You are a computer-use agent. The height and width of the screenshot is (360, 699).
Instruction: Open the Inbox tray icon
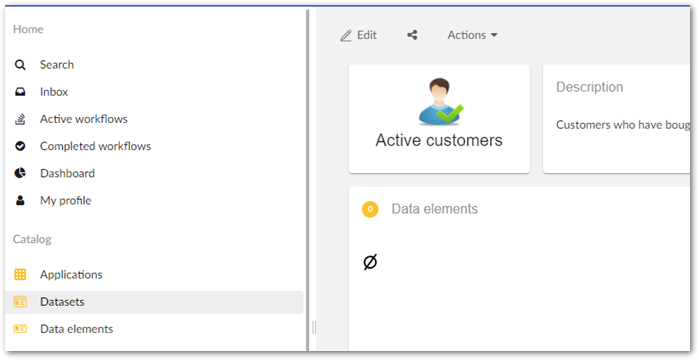point(20,92)
